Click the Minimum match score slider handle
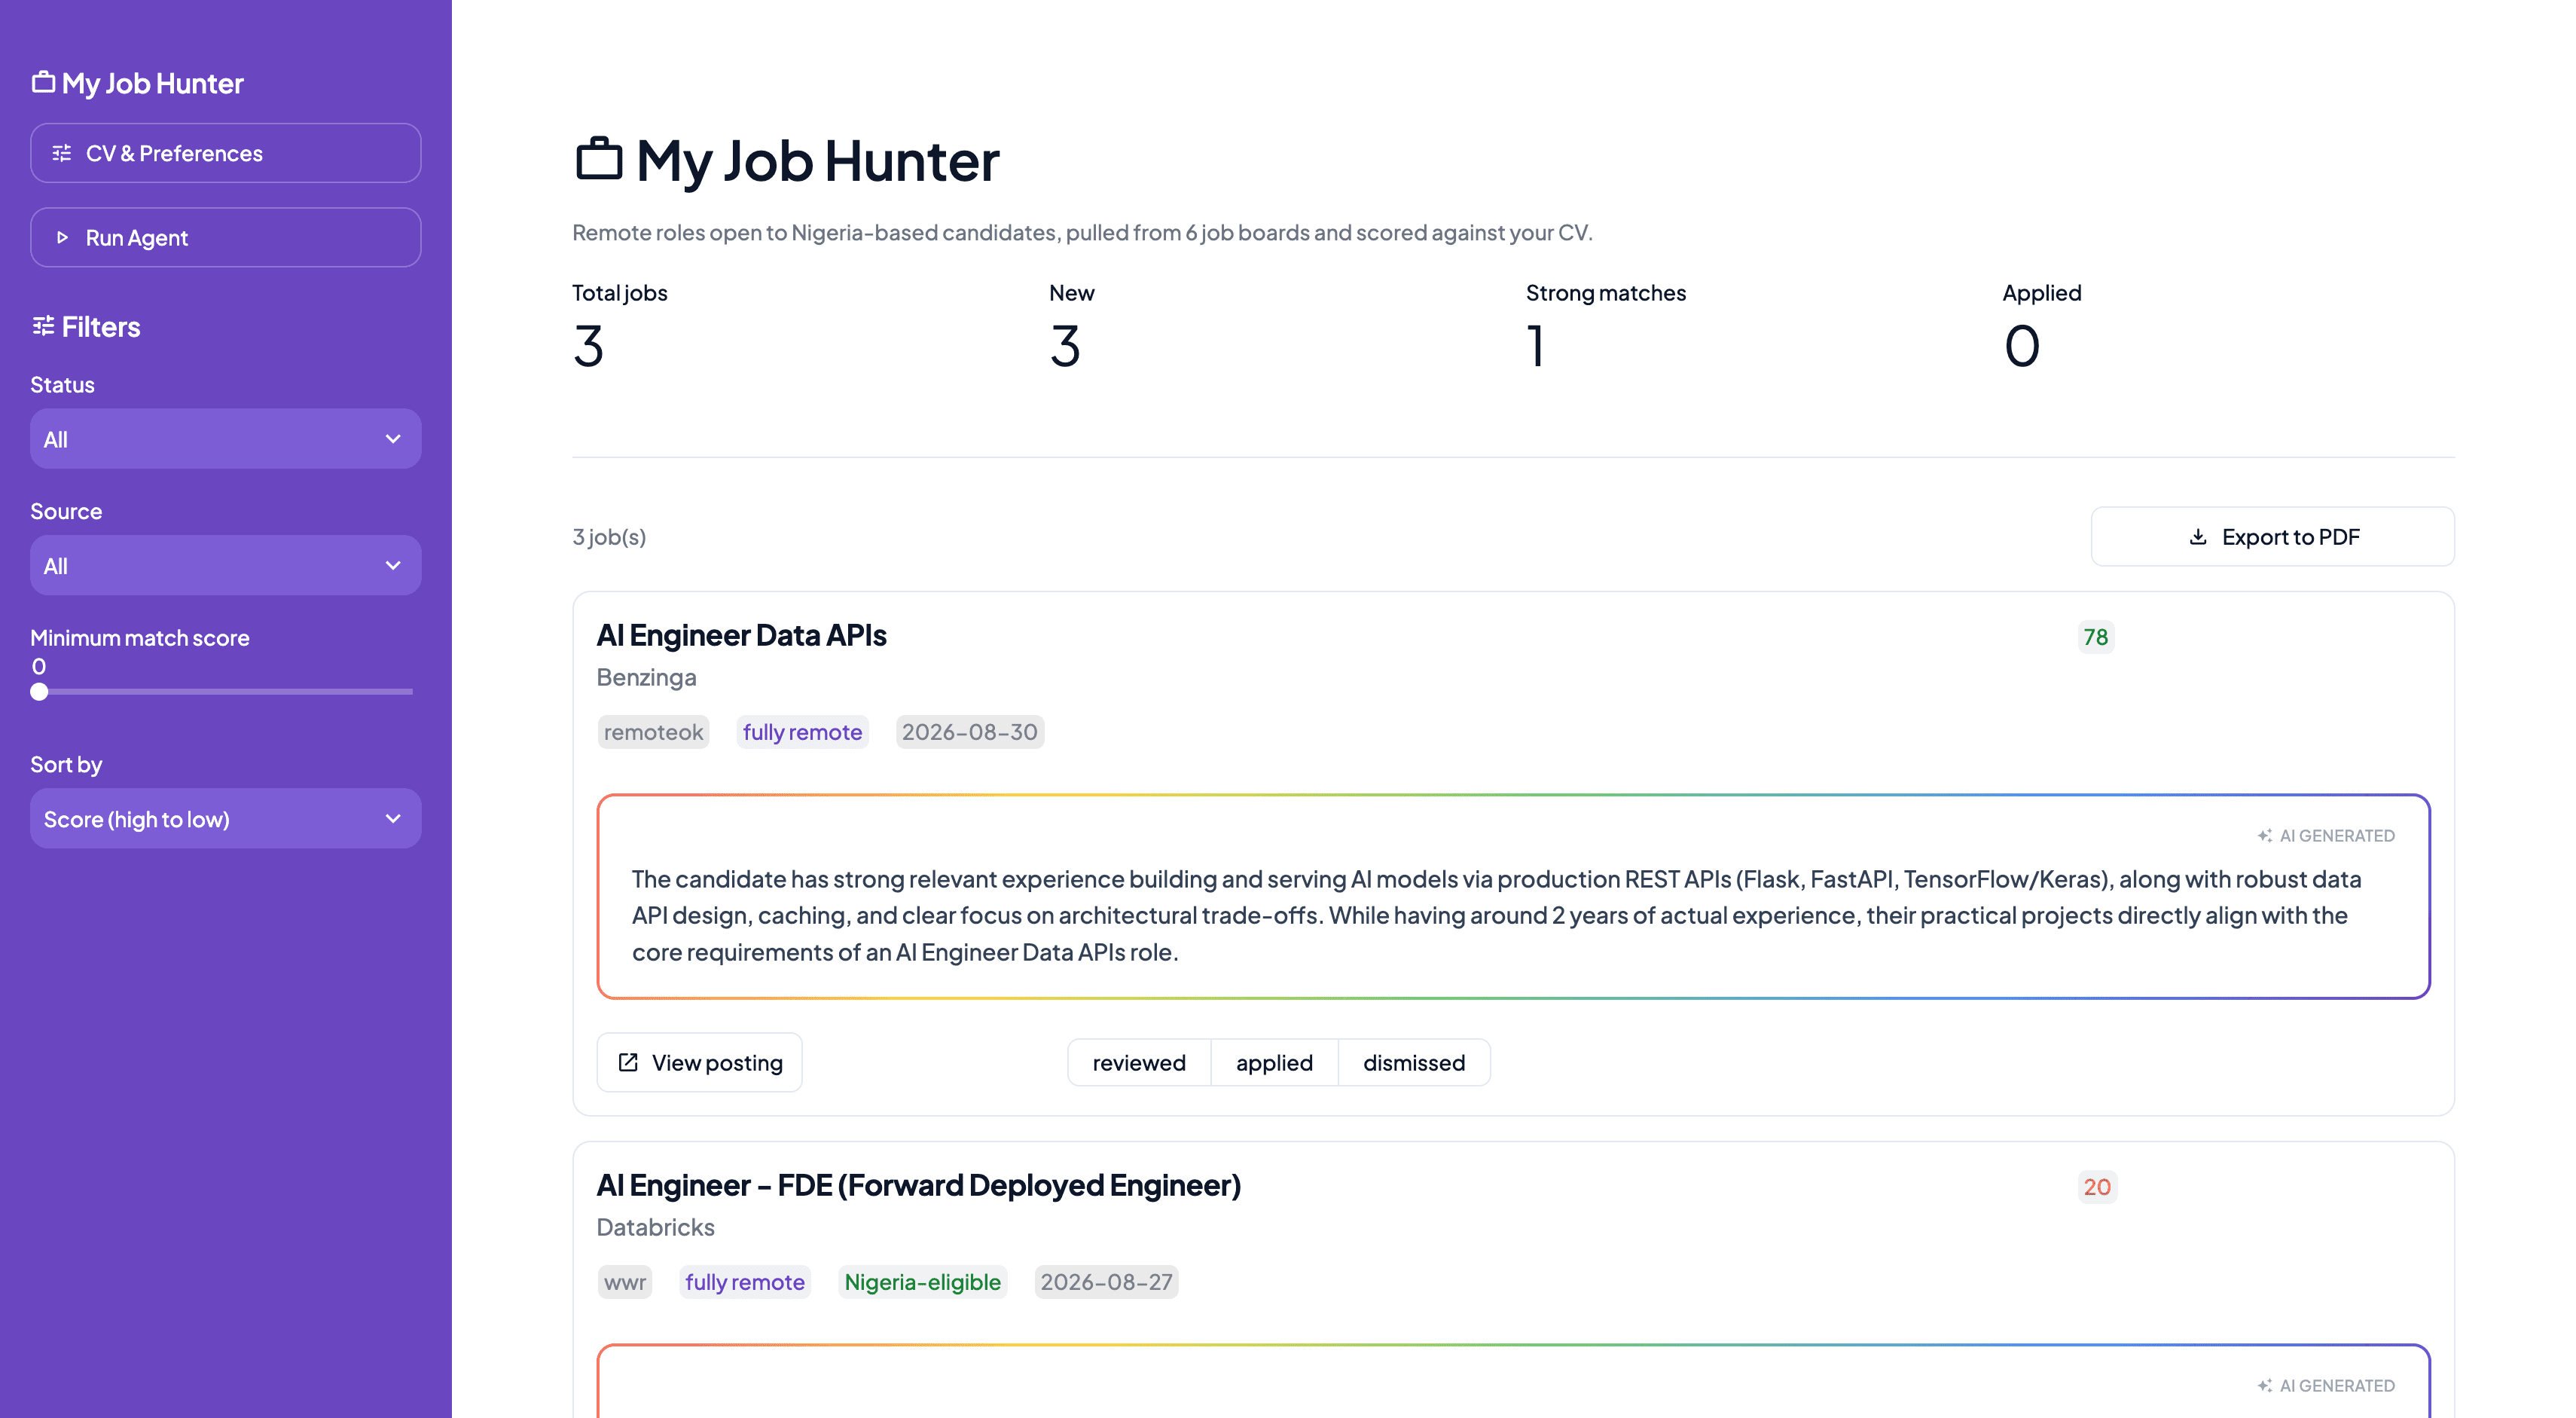This screenshot has width=2576, height=1418. 39,691
